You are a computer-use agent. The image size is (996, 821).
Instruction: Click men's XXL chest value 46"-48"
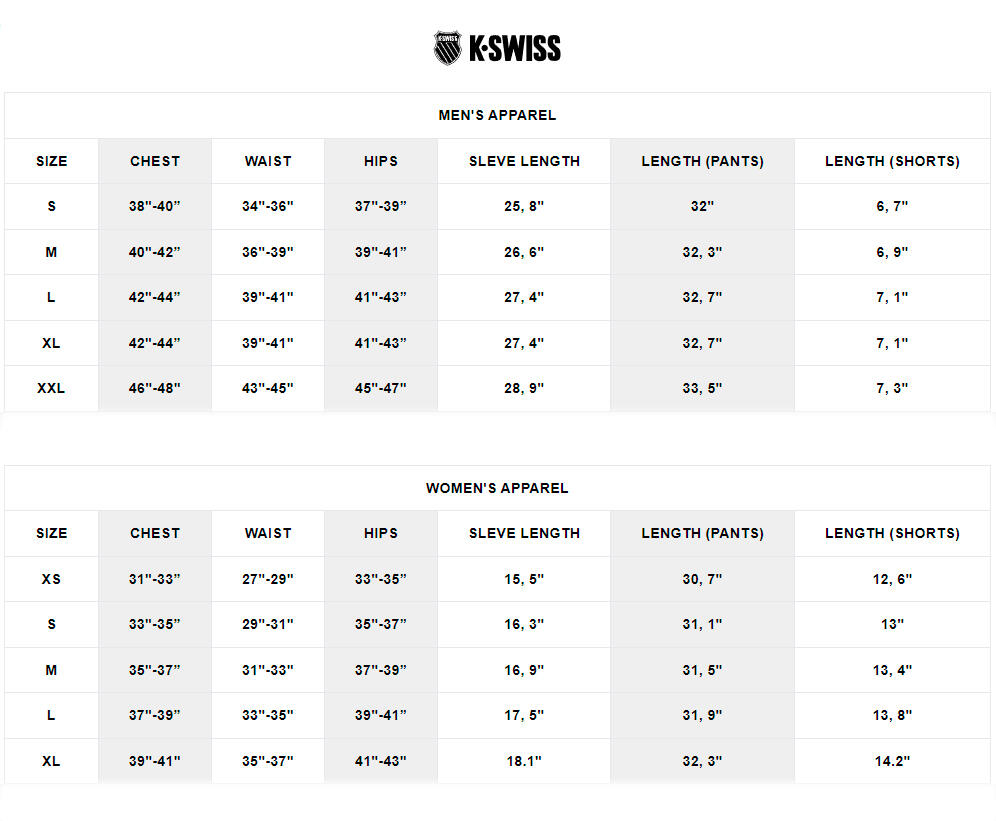154,388
